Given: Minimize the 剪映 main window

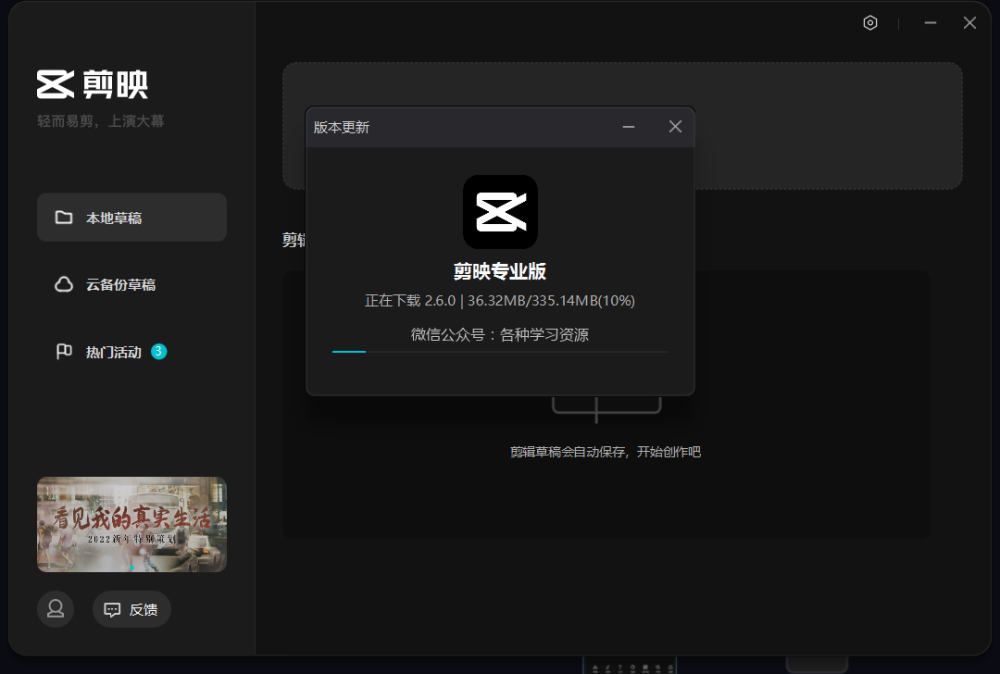Looking at the screenshot, I should click(x=930, y=23).
